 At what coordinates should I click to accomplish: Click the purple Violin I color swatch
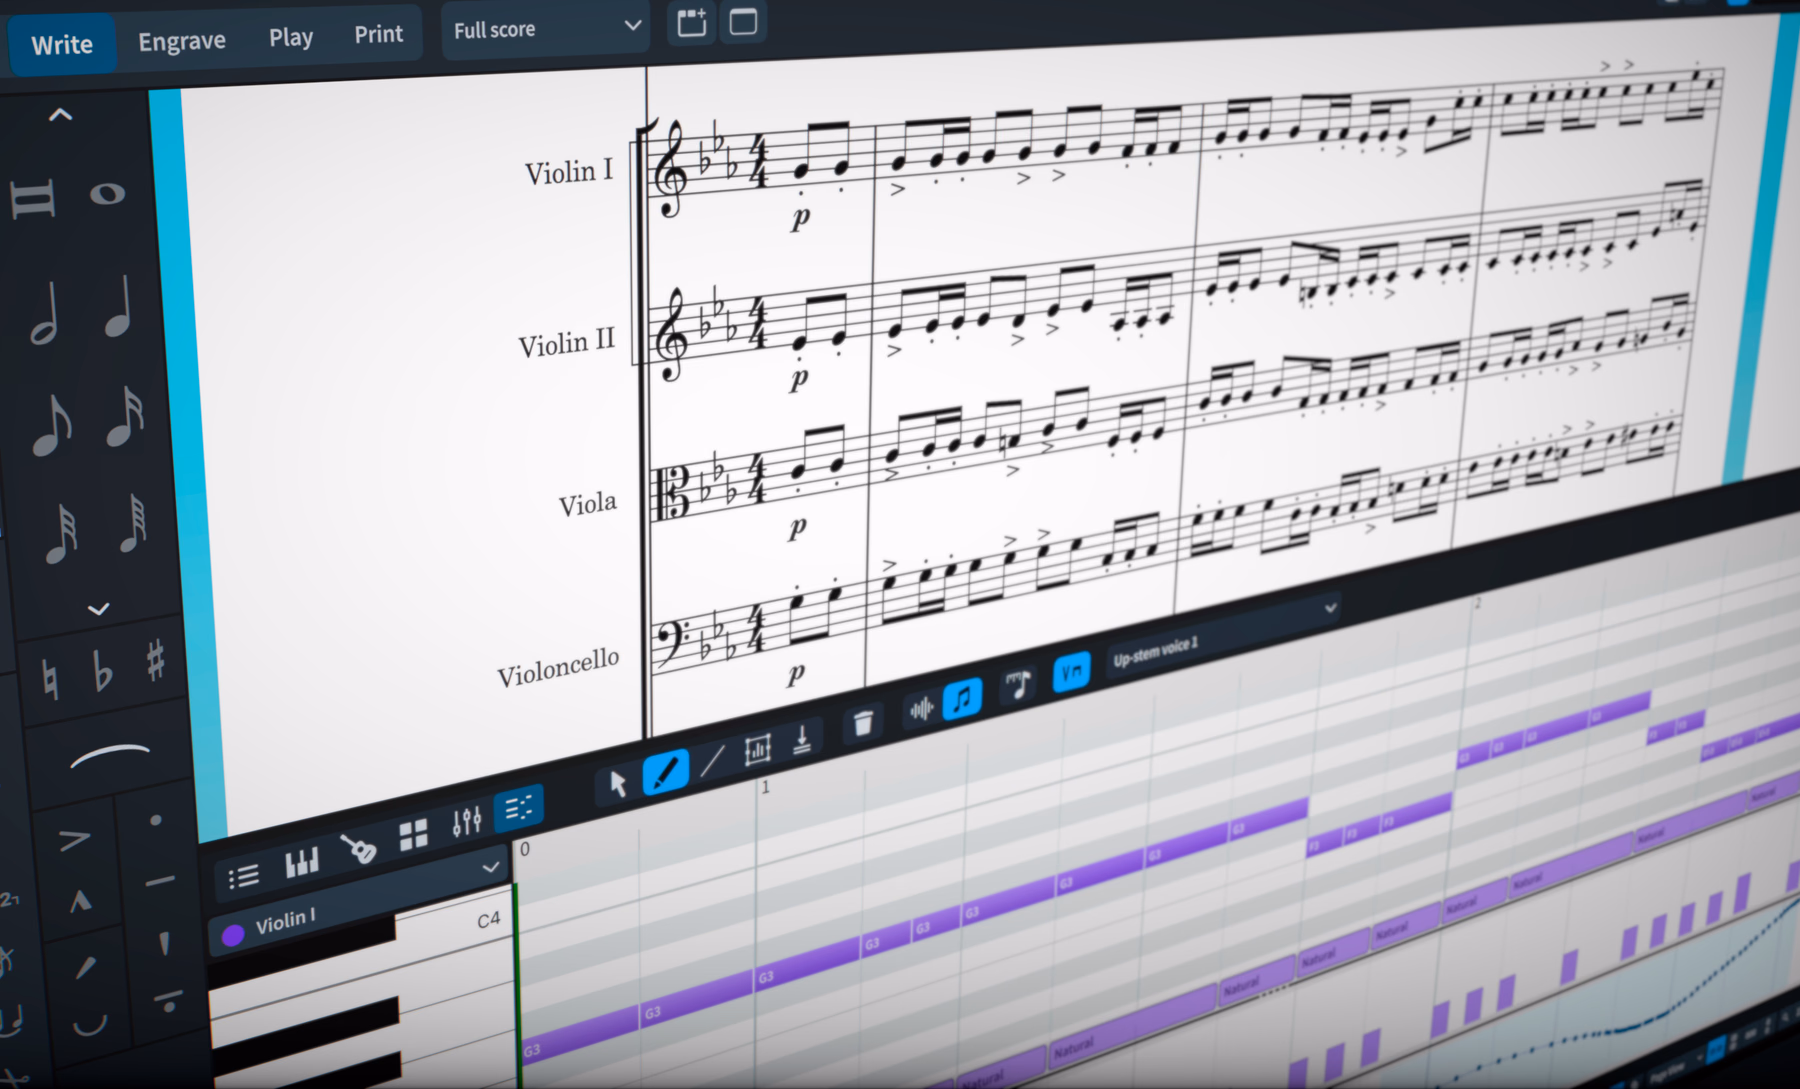(233, 935)
